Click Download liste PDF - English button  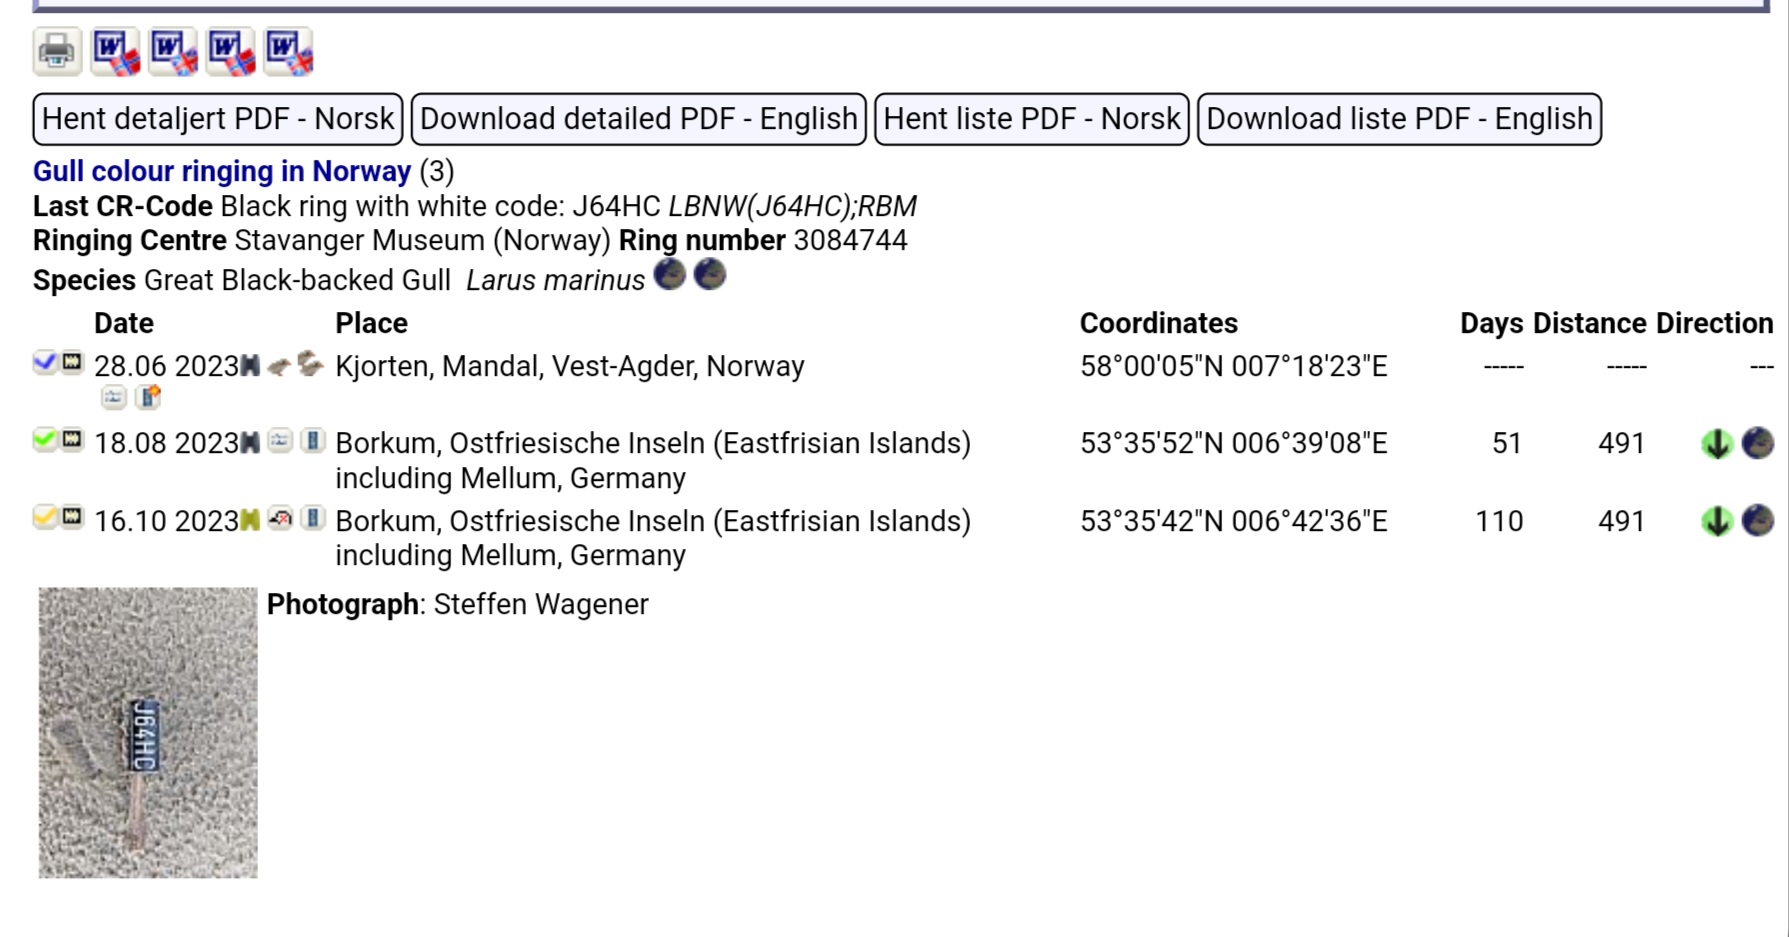pyautogui.click(x=1399, y=119)
